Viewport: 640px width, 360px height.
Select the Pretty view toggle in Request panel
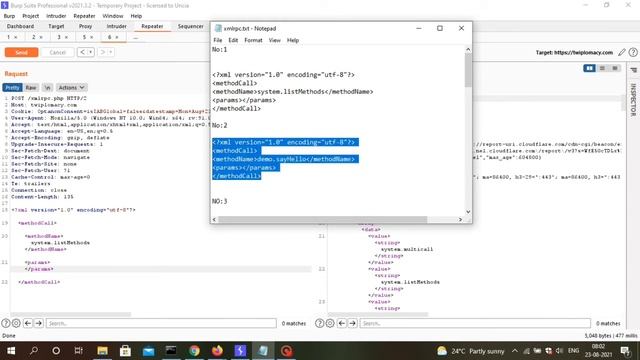[x=12, y=88]
